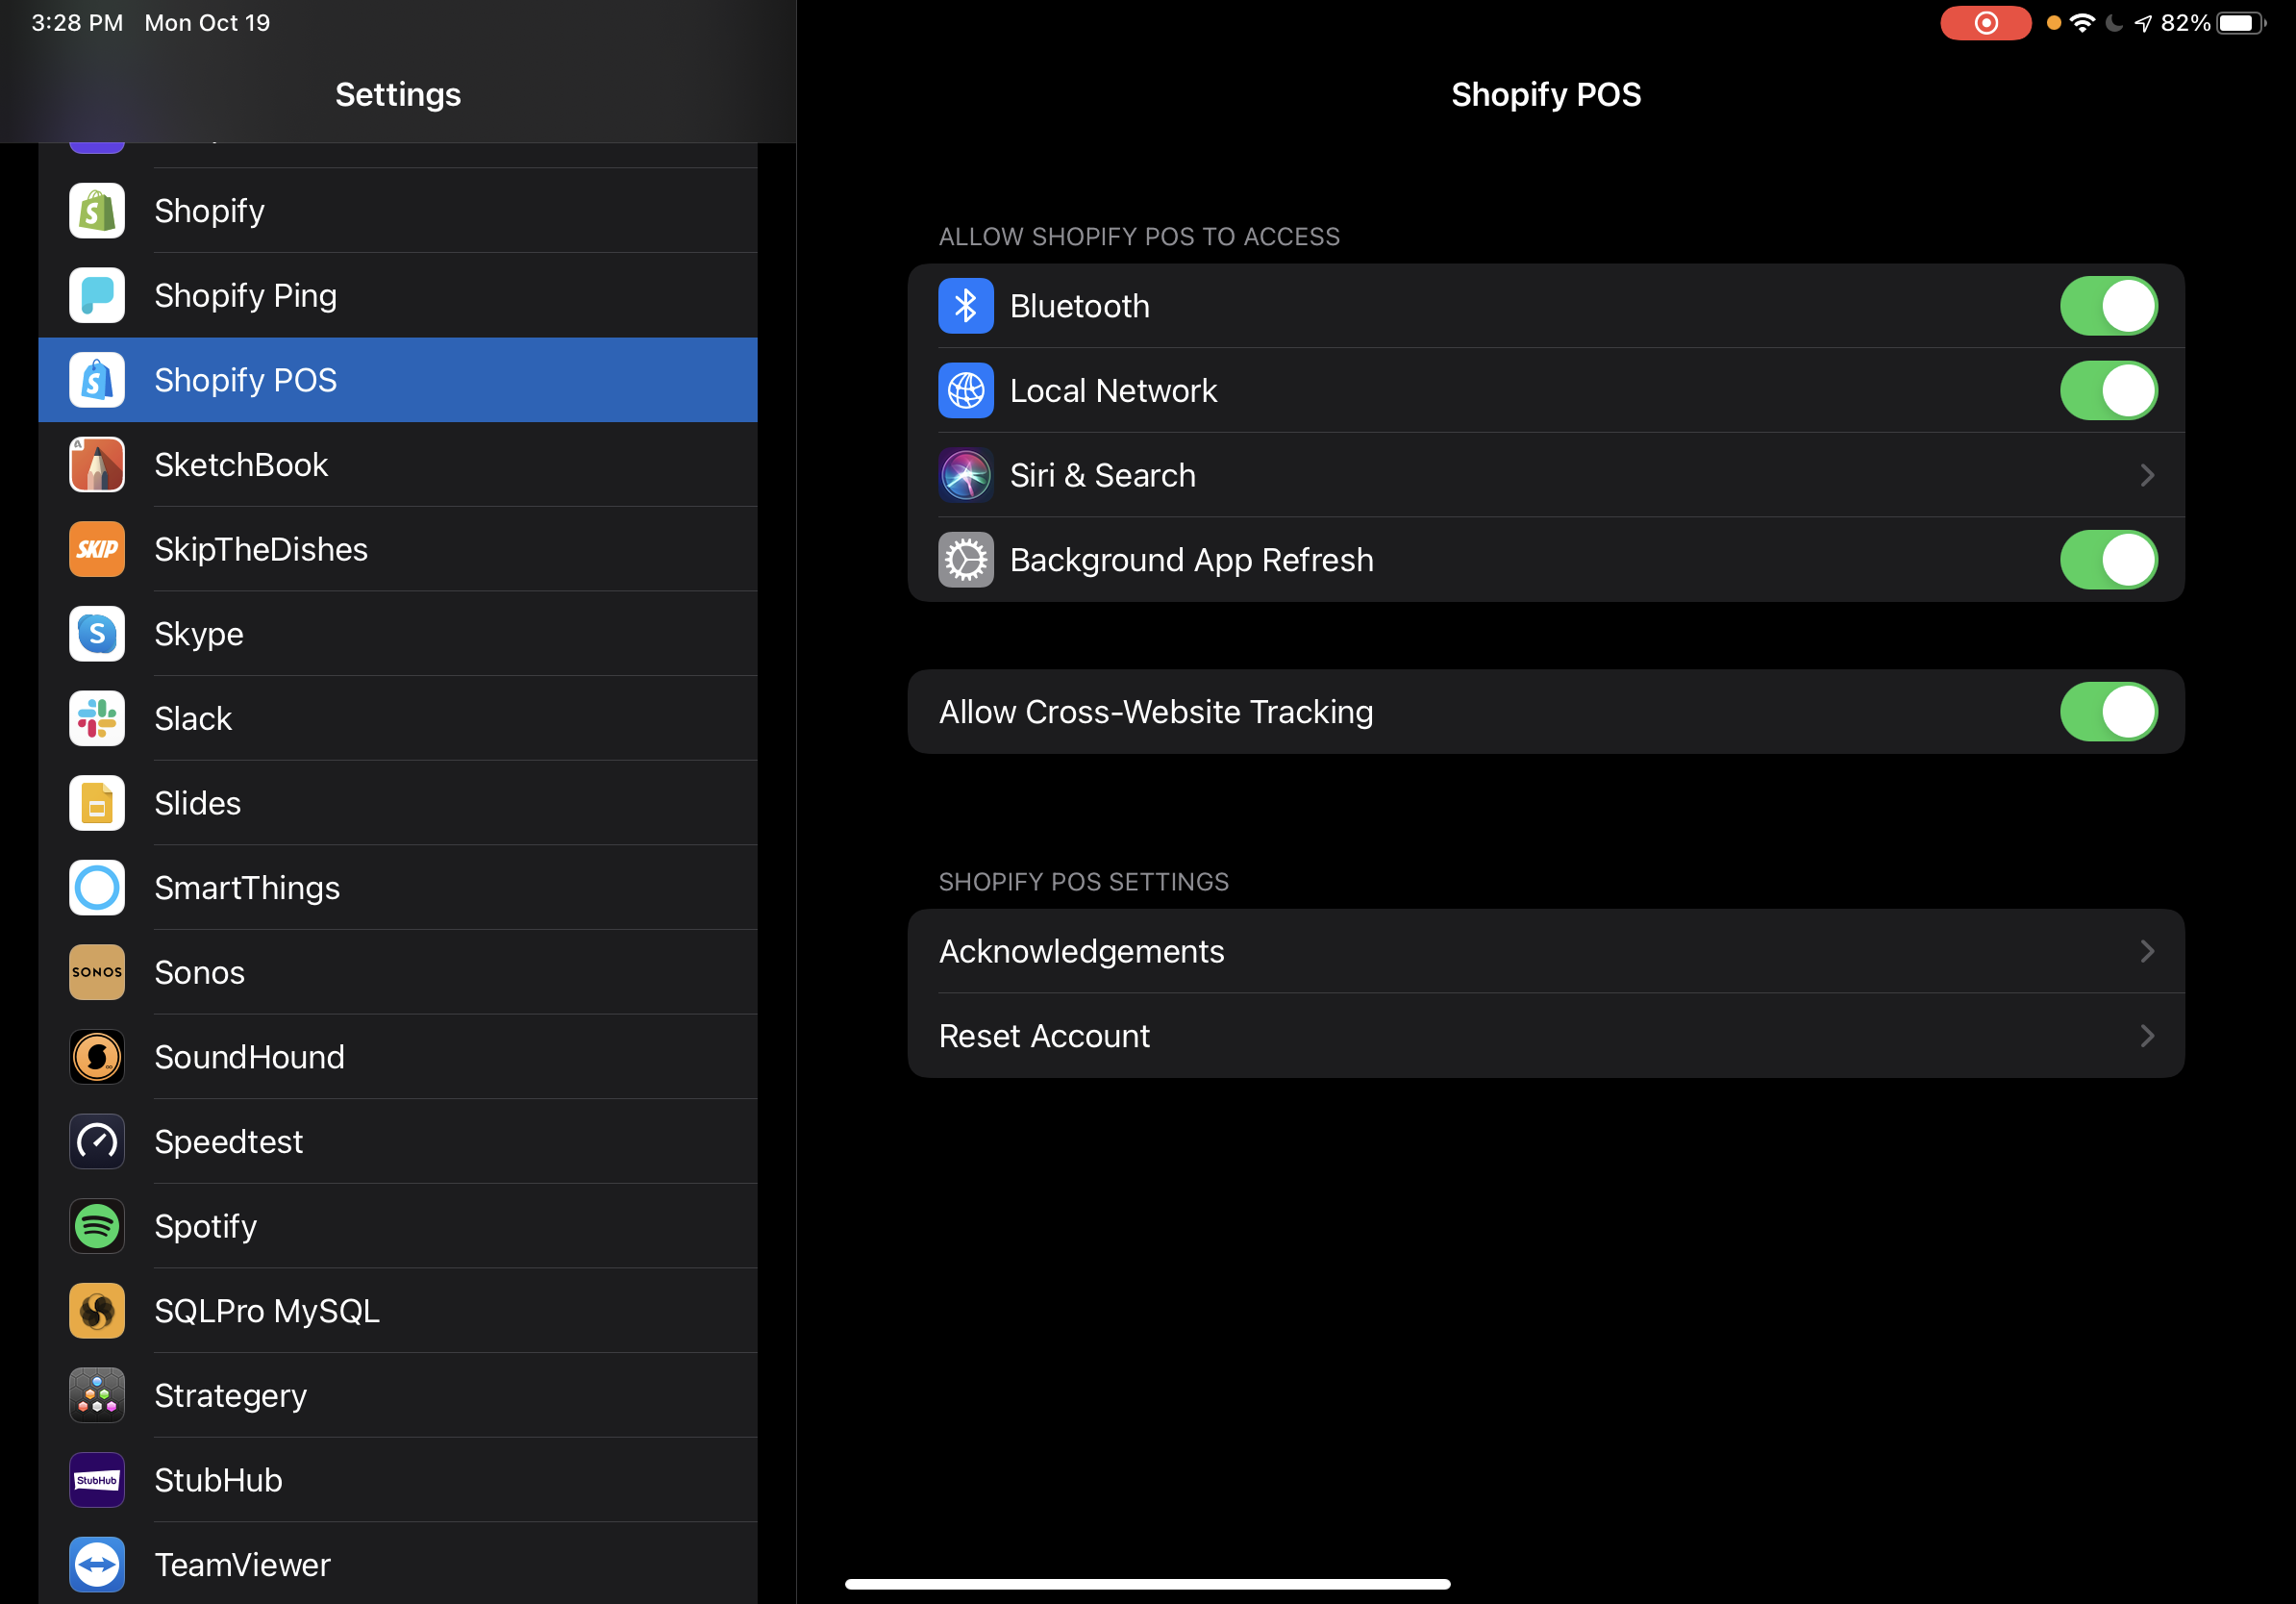
Task: Click the Bluetooth label text
Action: [x=1080, y=306]
